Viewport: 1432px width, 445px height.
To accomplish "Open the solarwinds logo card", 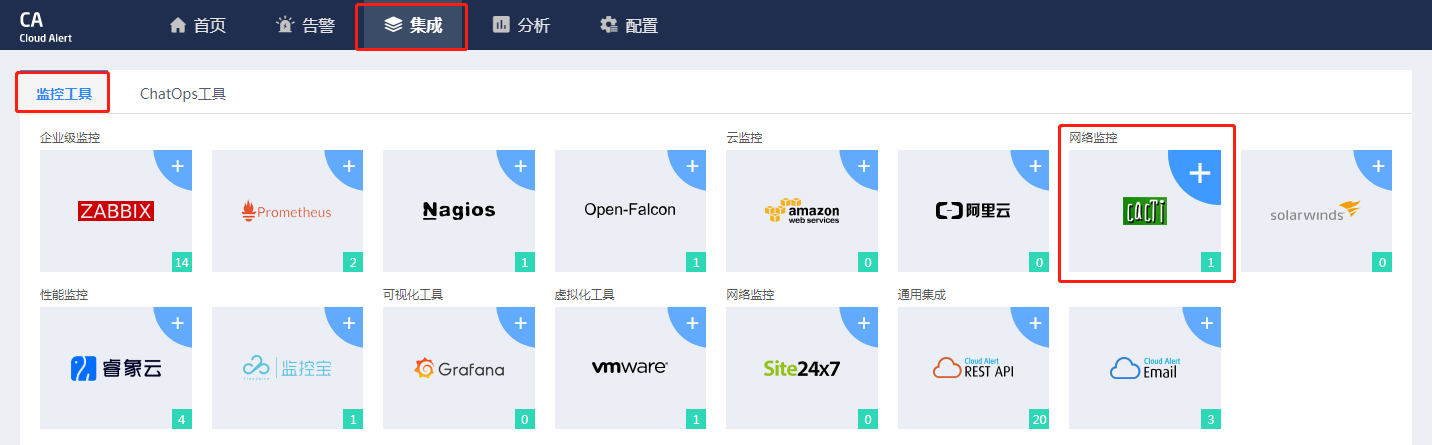I will pos(1316,211).
